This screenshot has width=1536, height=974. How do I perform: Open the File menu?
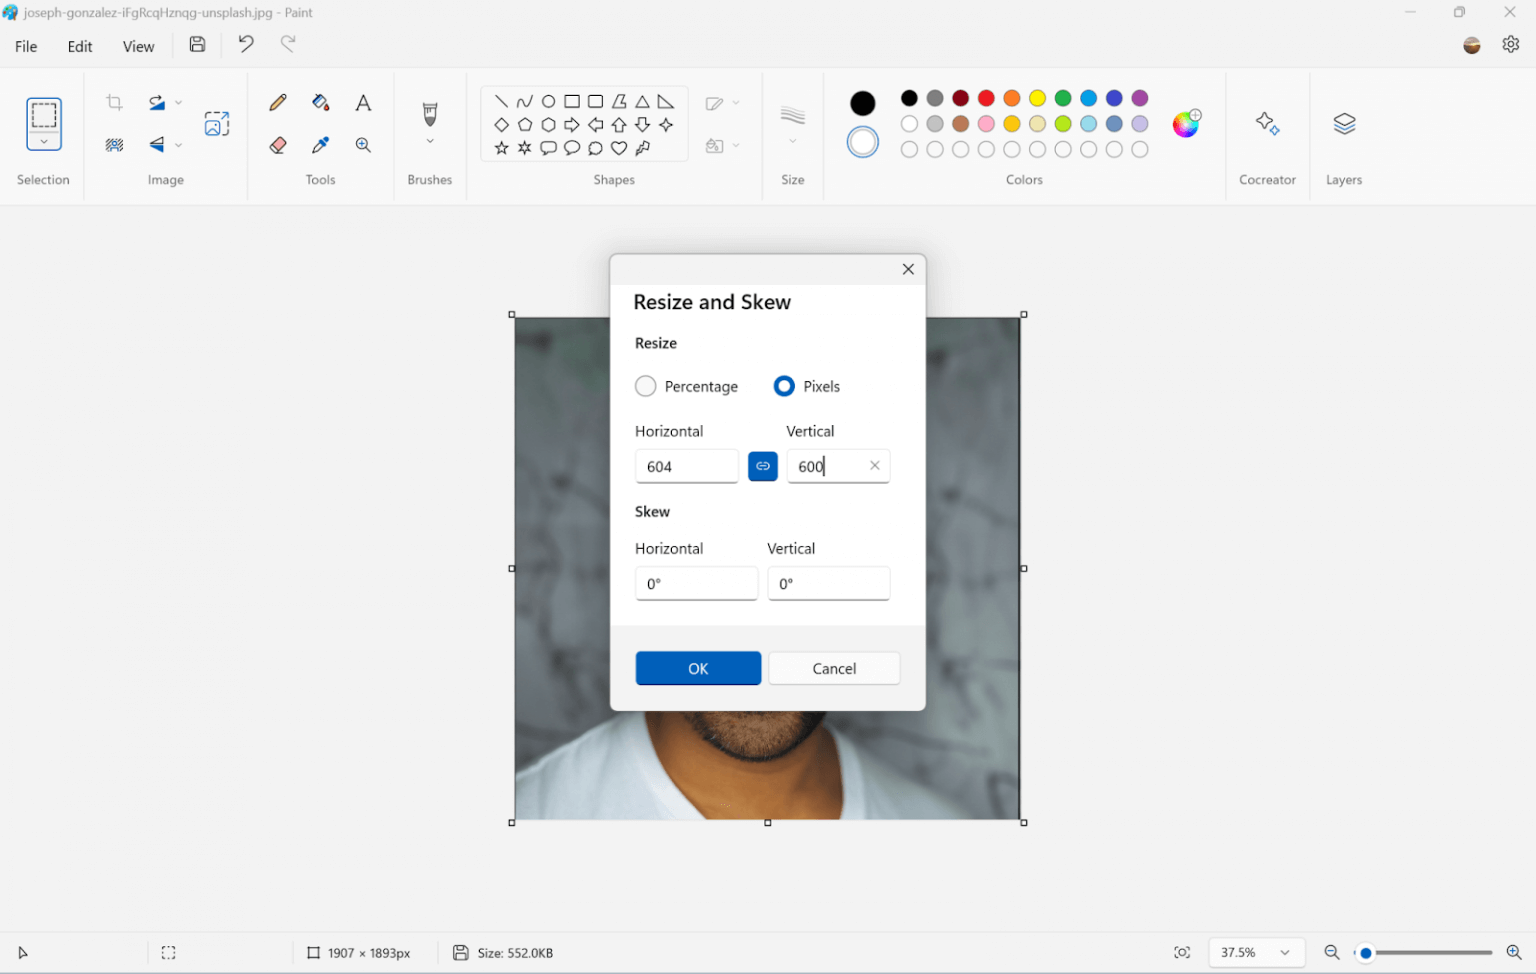pos(26,46)
